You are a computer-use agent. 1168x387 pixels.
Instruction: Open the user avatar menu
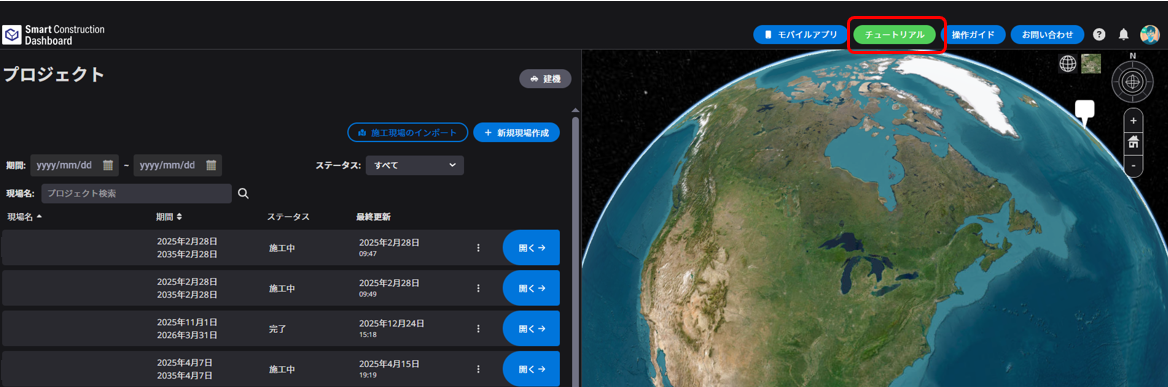1149,34
